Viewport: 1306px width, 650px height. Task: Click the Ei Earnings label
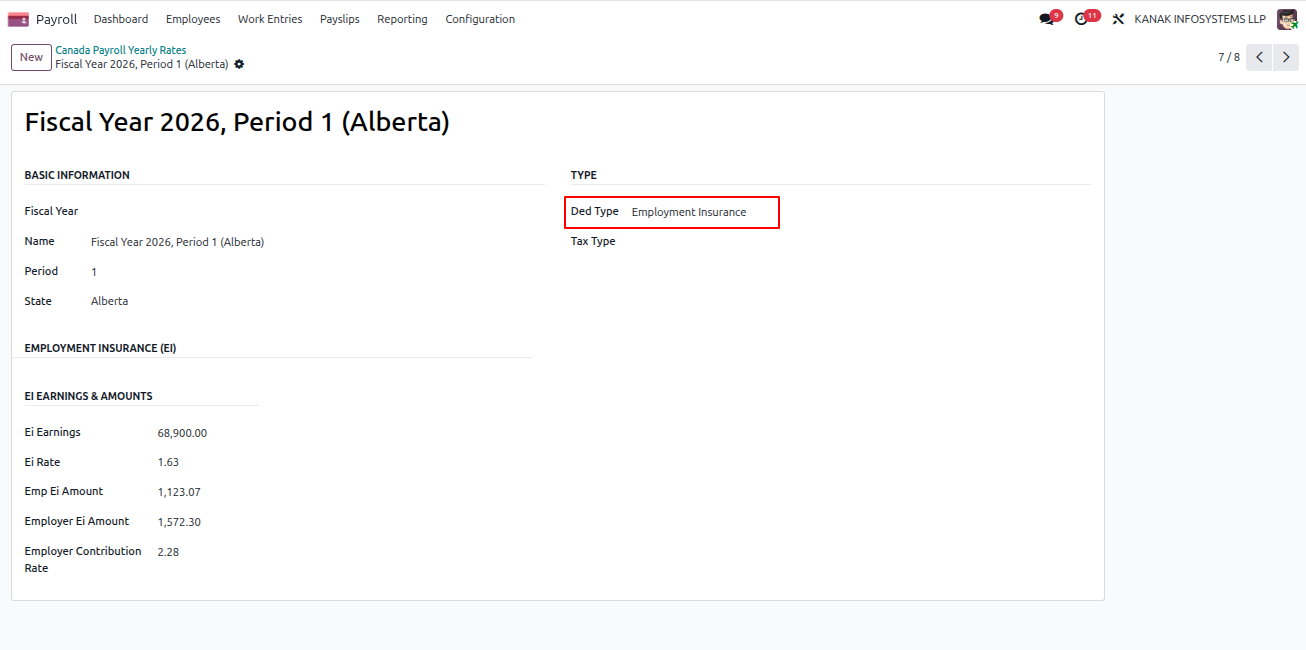(52, 432)
